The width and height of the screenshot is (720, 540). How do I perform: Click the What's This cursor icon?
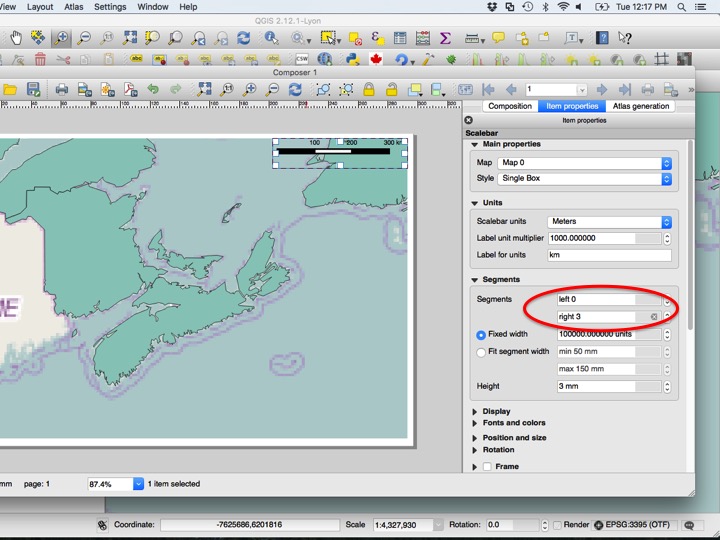point(624,38)
